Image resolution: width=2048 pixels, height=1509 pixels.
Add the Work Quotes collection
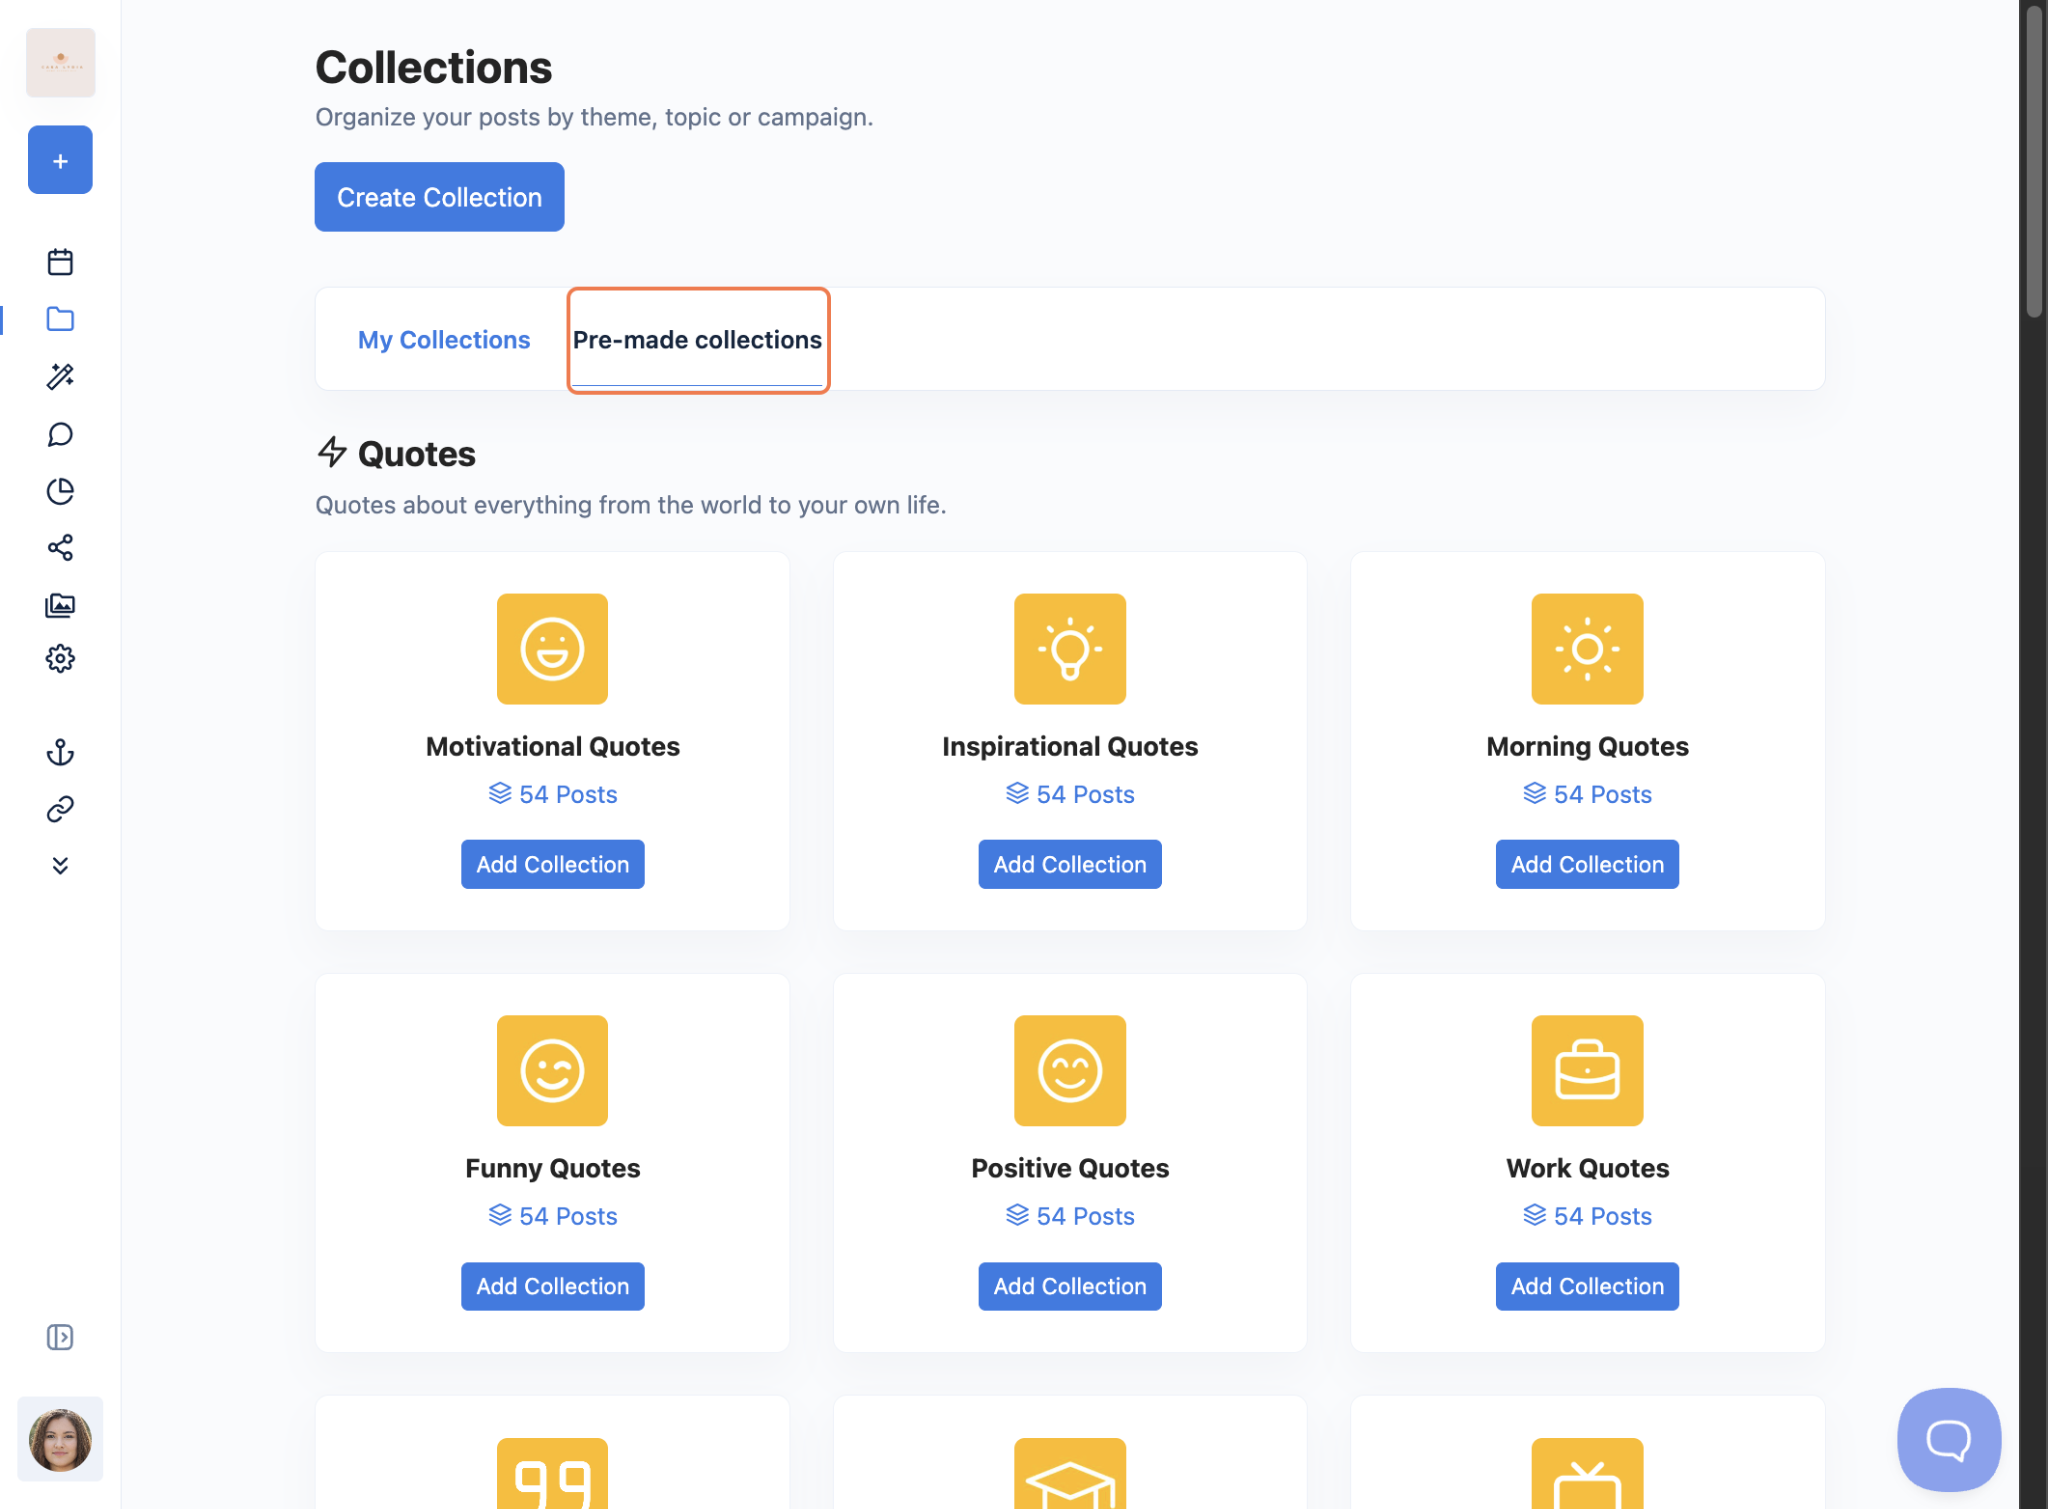pyautogui.click(x=1586, y=1286)
